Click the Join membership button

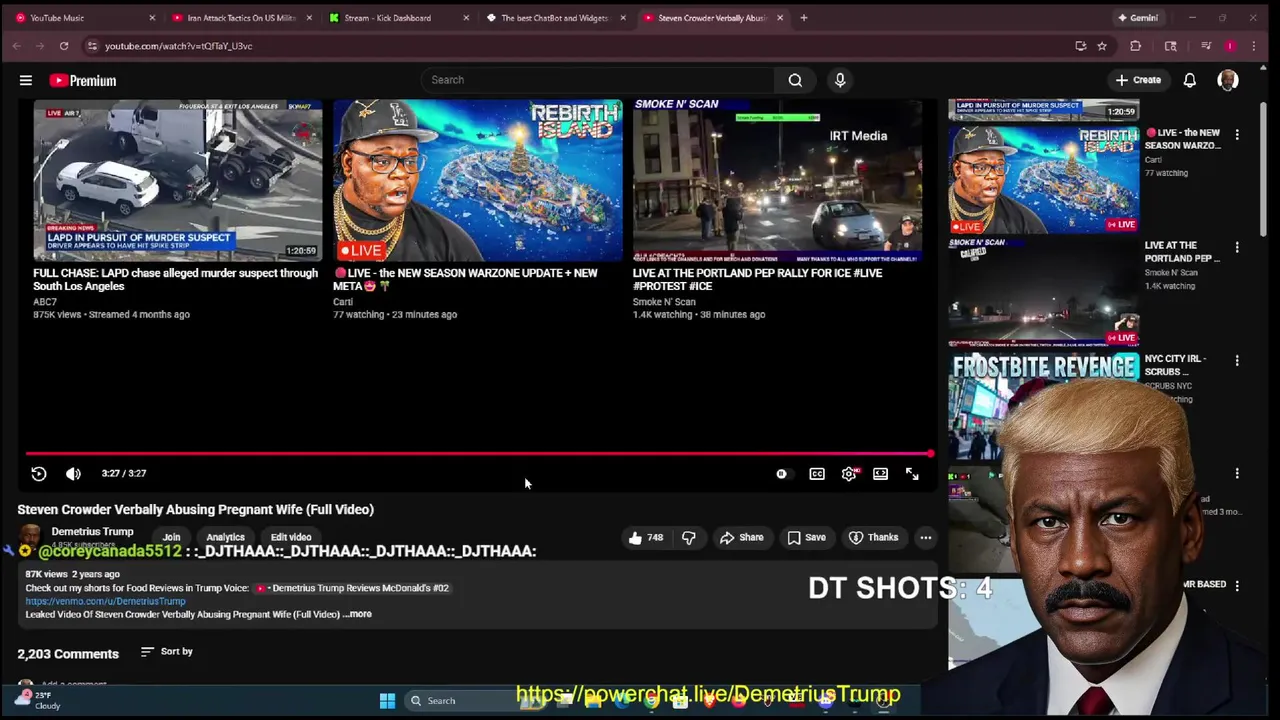[171, 537]
